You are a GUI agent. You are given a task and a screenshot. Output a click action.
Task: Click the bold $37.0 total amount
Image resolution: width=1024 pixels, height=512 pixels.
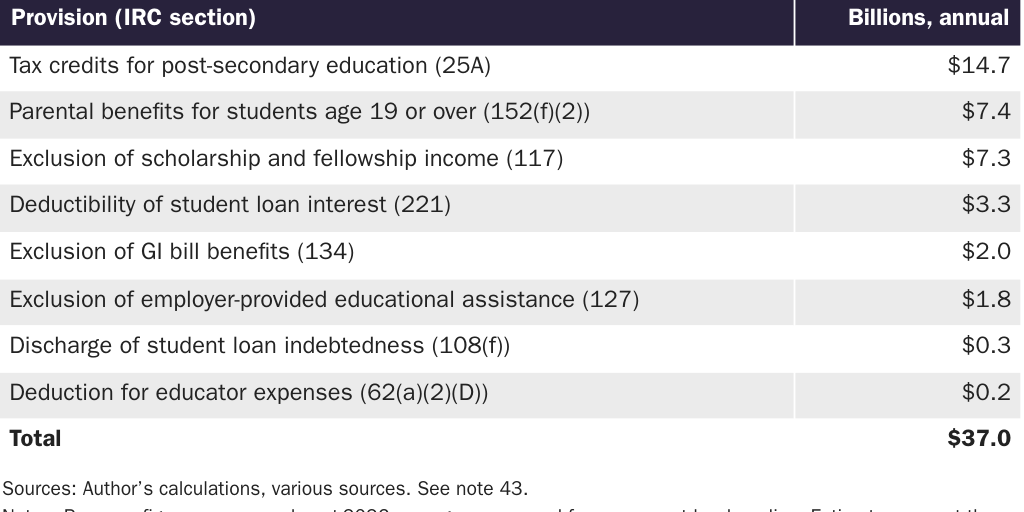pyautogui.click(x=979, y=438)
